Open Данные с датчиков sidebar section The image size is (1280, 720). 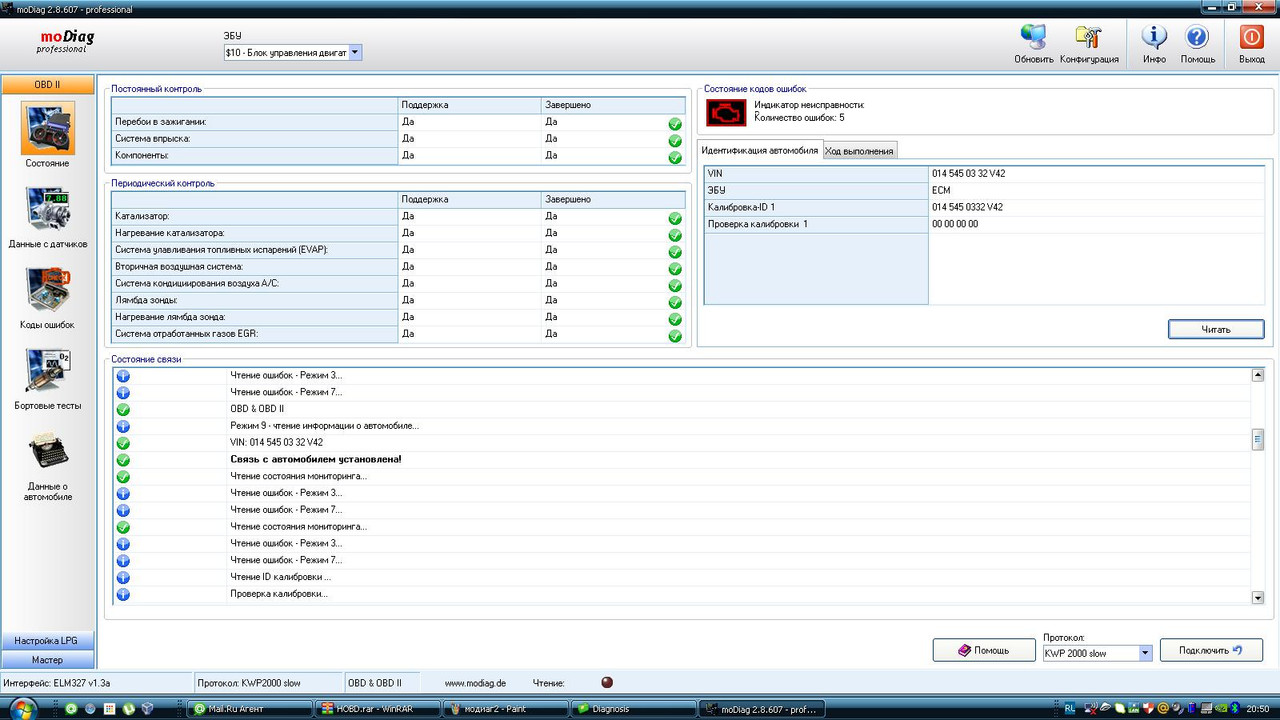[x=47, y=209]
